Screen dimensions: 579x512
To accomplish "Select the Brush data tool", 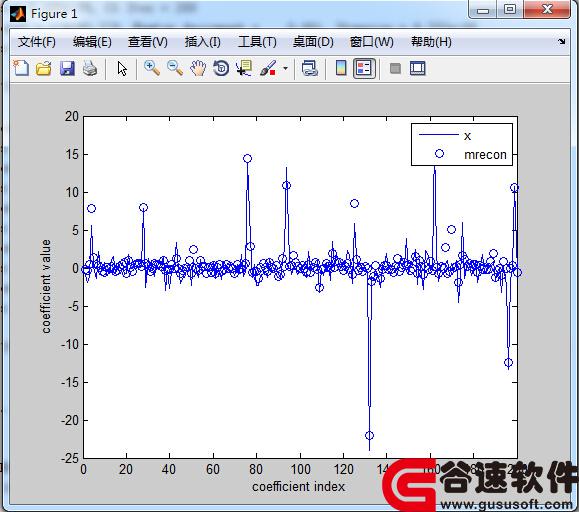I will (x=268, y=69).
